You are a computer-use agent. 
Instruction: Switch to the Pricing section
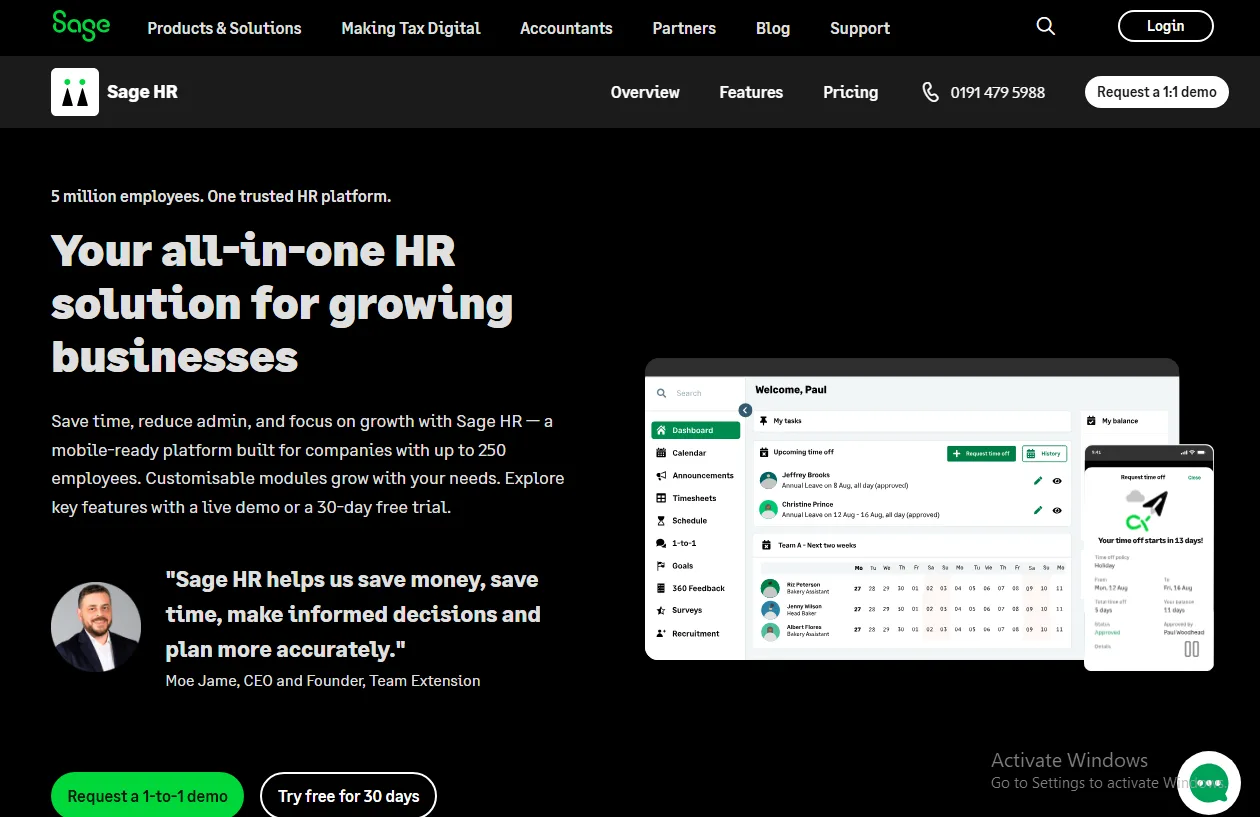tap(850, 92)
